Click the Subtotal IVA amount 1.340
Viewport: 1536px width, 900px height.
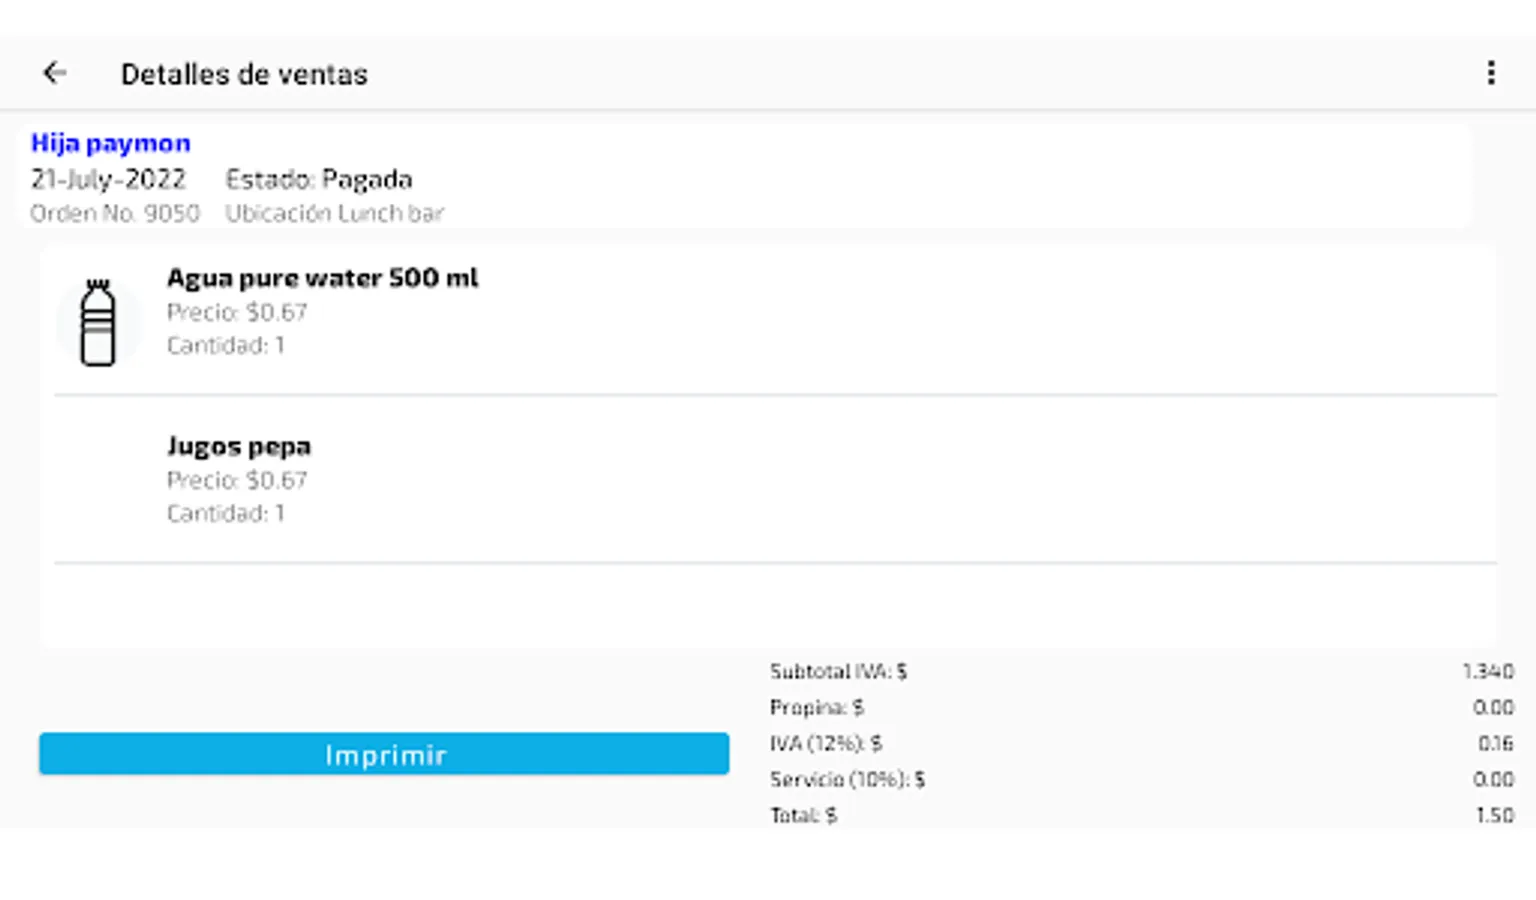1487,671
